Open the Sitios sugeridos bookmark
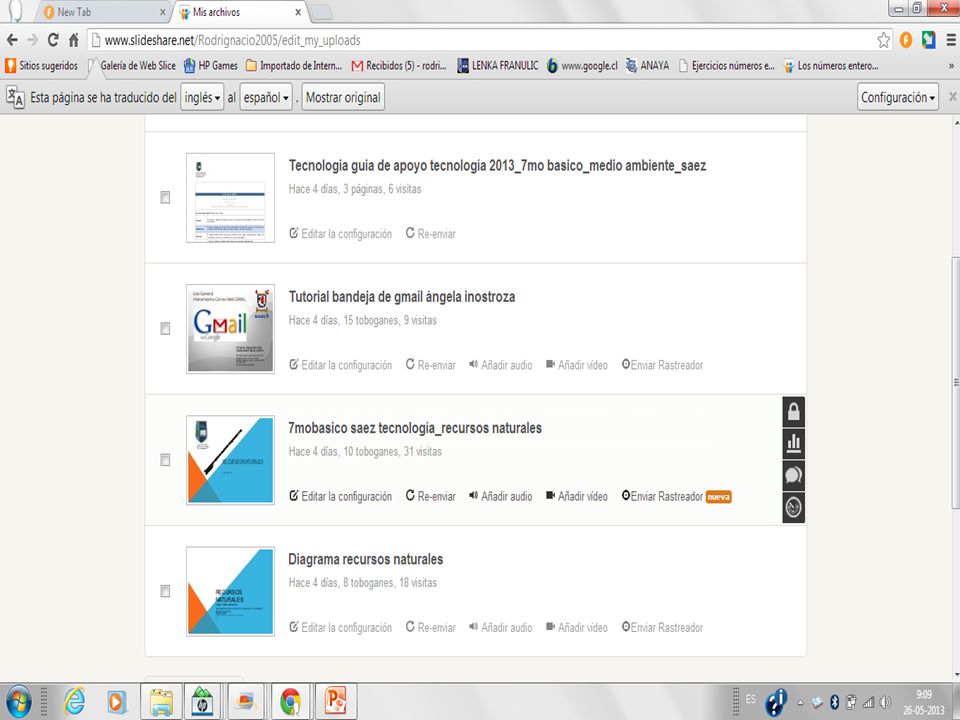The image size is (960, 720). coord(42,66)
